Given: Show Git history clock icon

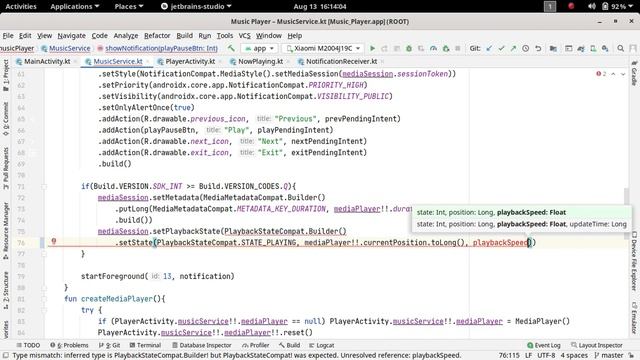Looking at the screenshot, I should tap(526, 48).
